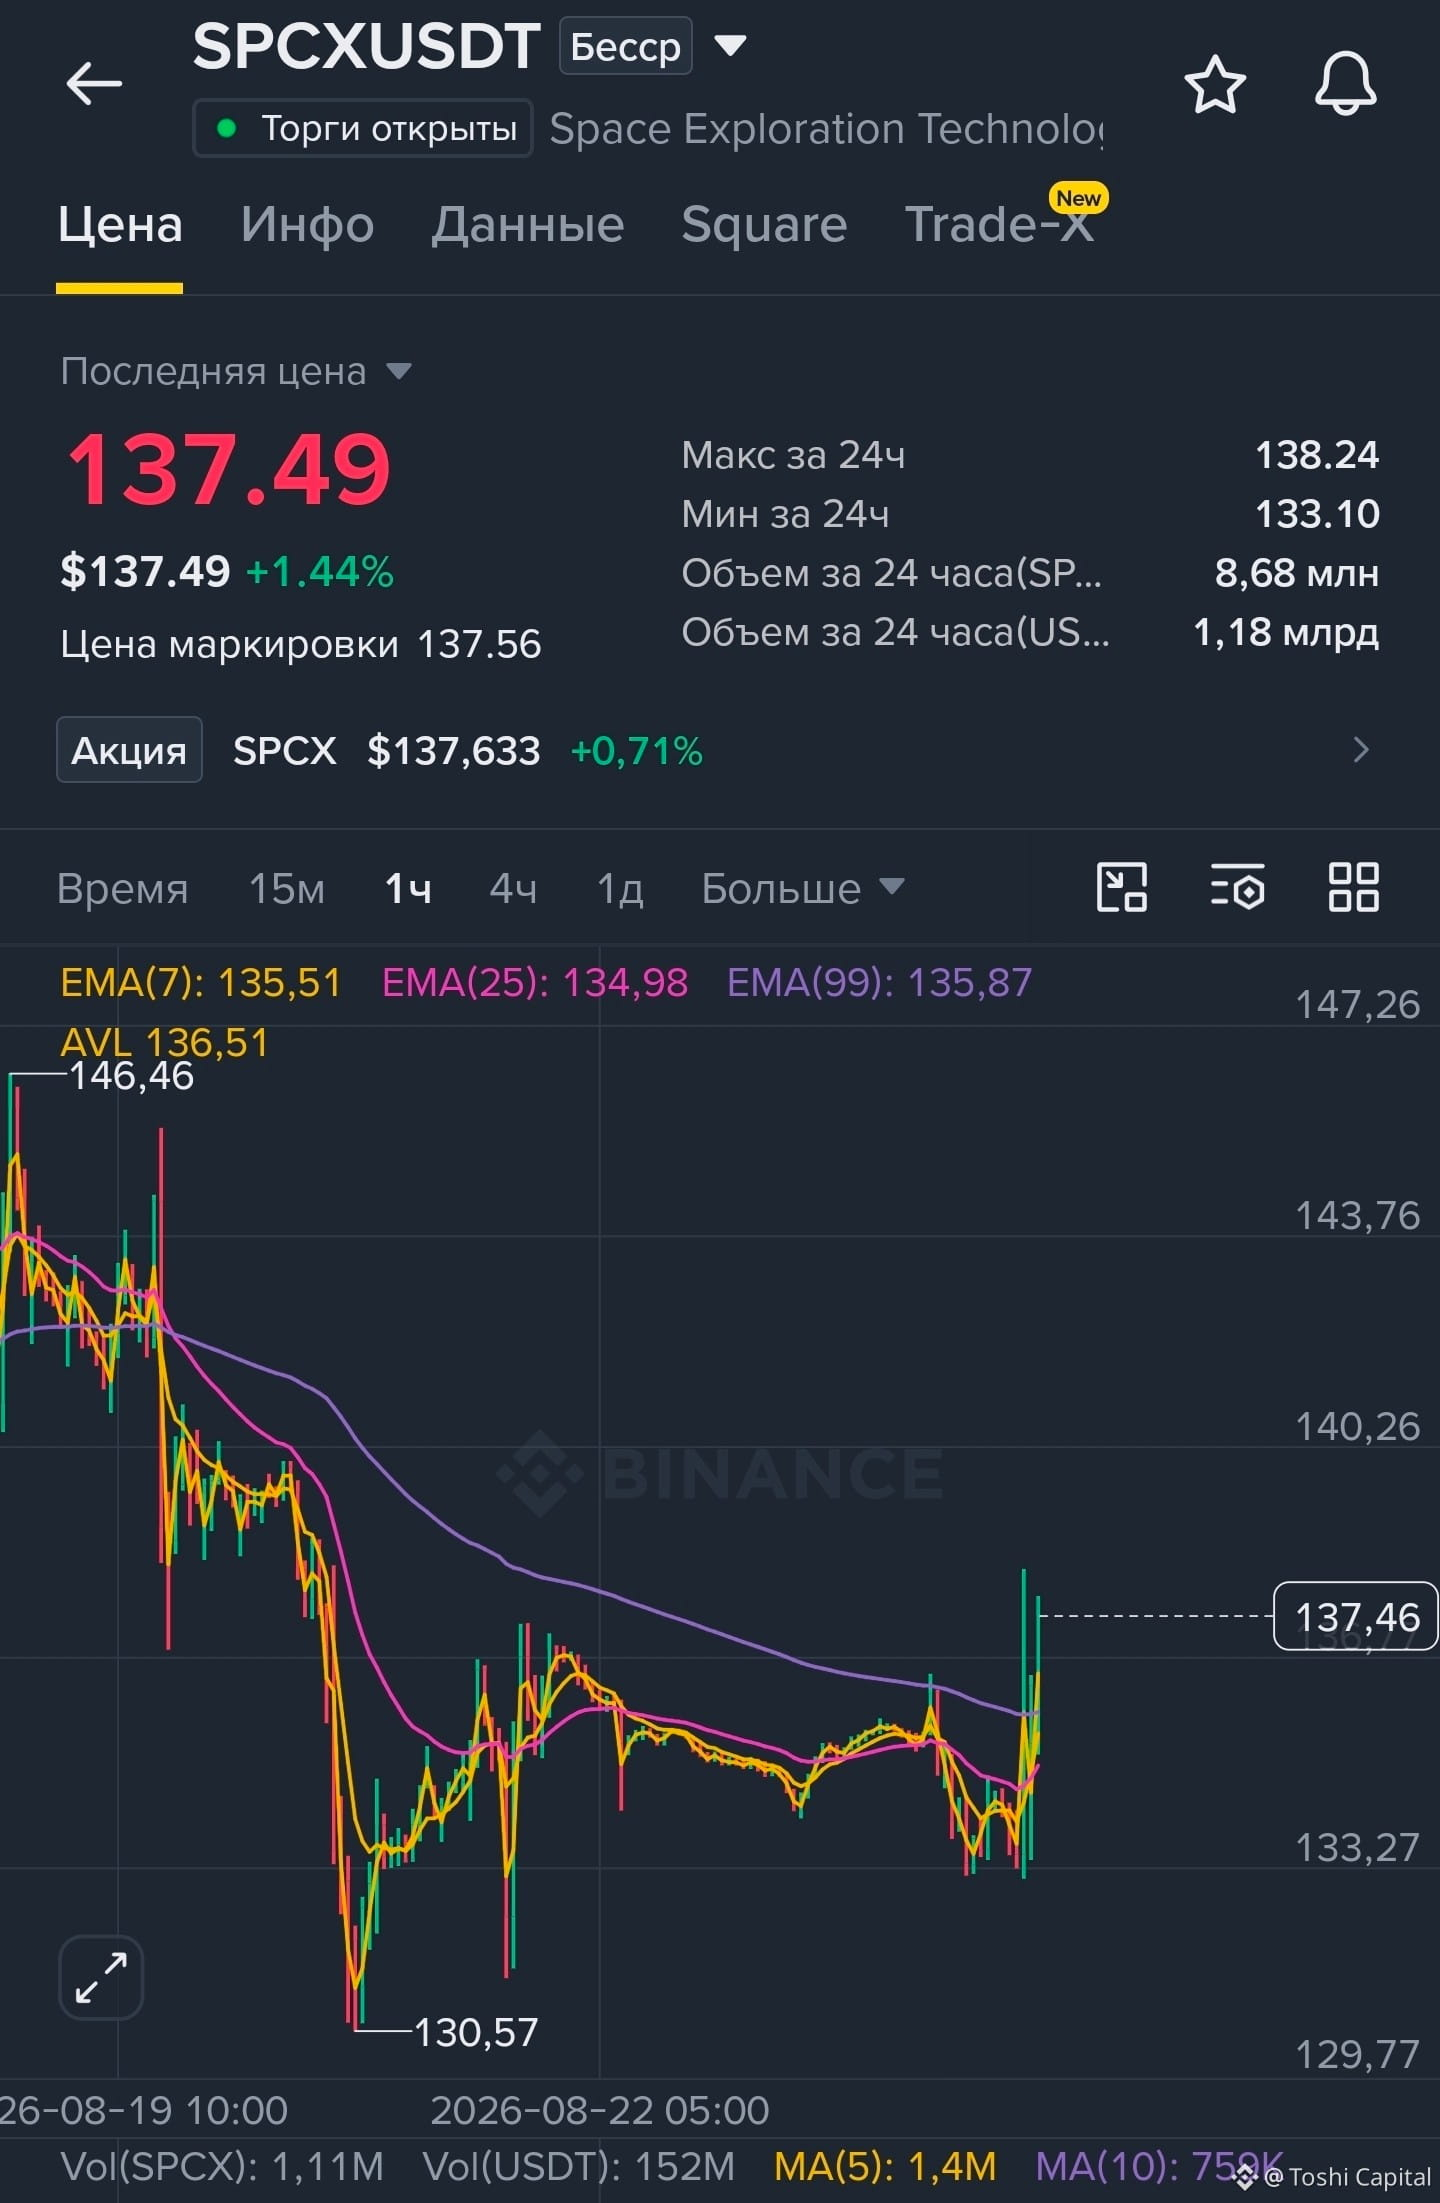
Task: Open the Trade-X tab
Action: (999, 224)
